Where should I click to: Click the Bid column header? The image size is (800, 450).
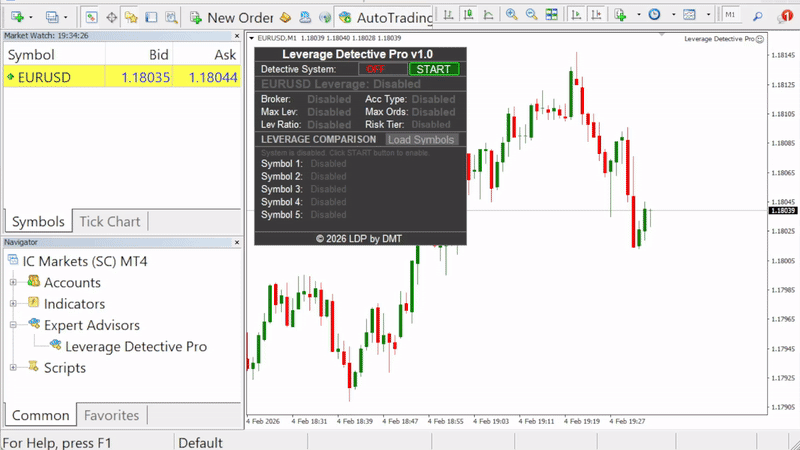[159, 55]
